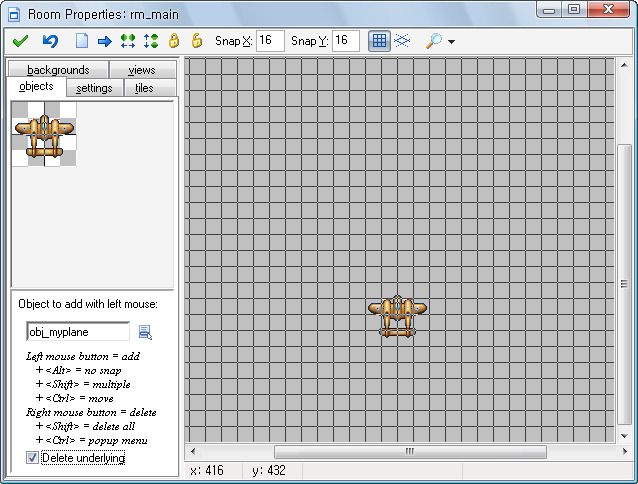Image resolution: width=638 pixels, height=484 pixels.
Task: Click the Snap X input field
Action: pos(270,41)
